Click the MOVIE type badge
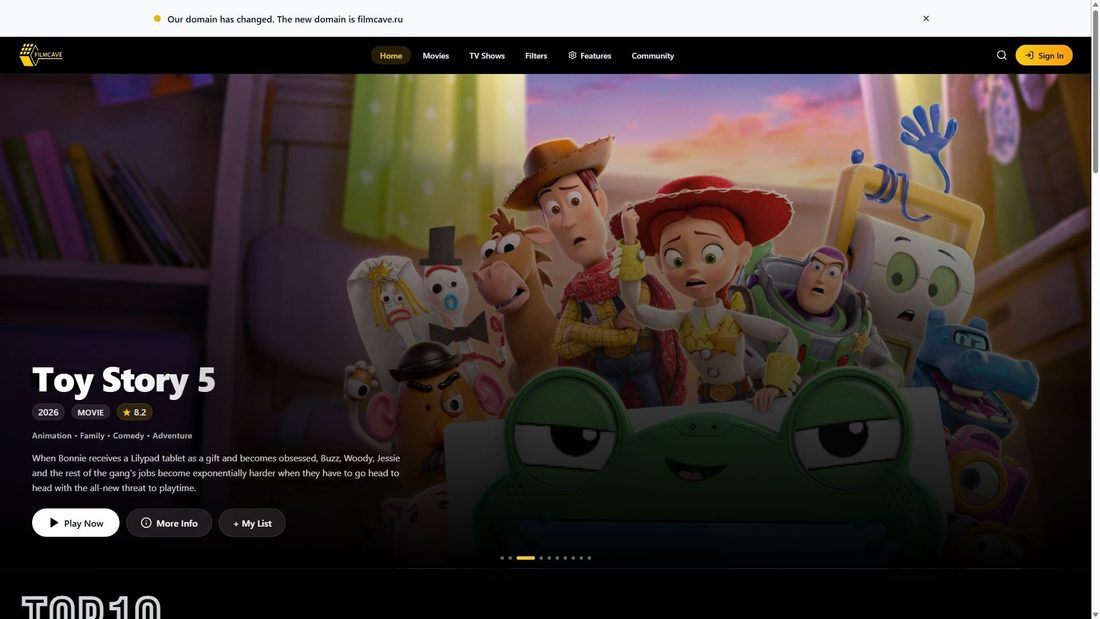 click(90, 412)
